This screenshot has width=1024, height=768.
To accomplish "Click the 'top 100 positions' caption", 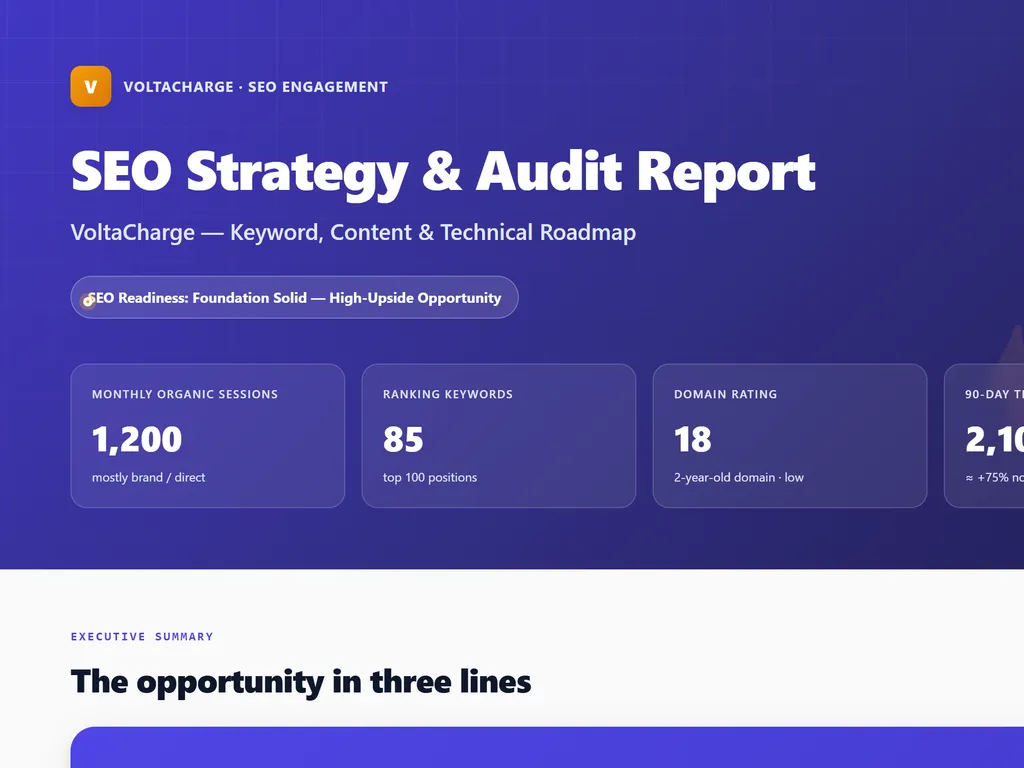I will [430, 477].
